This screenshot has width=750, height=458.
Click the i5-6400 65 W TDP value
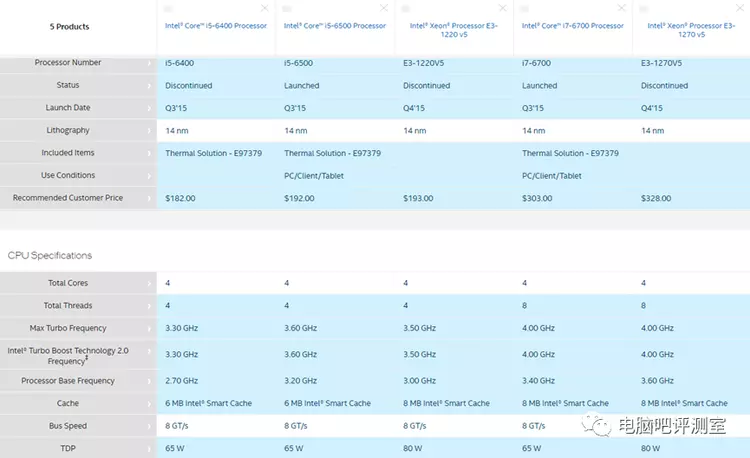(x=175, y=448)
